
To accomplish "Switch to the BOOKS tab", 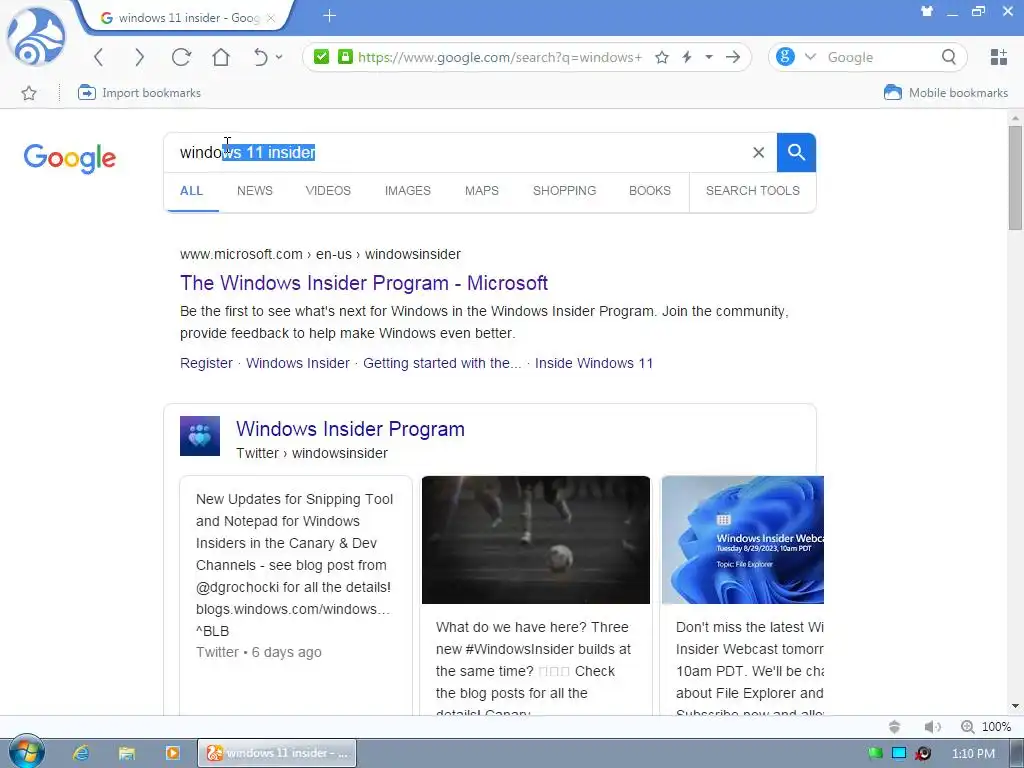I will pyautogui.click(x=650, y=191).
